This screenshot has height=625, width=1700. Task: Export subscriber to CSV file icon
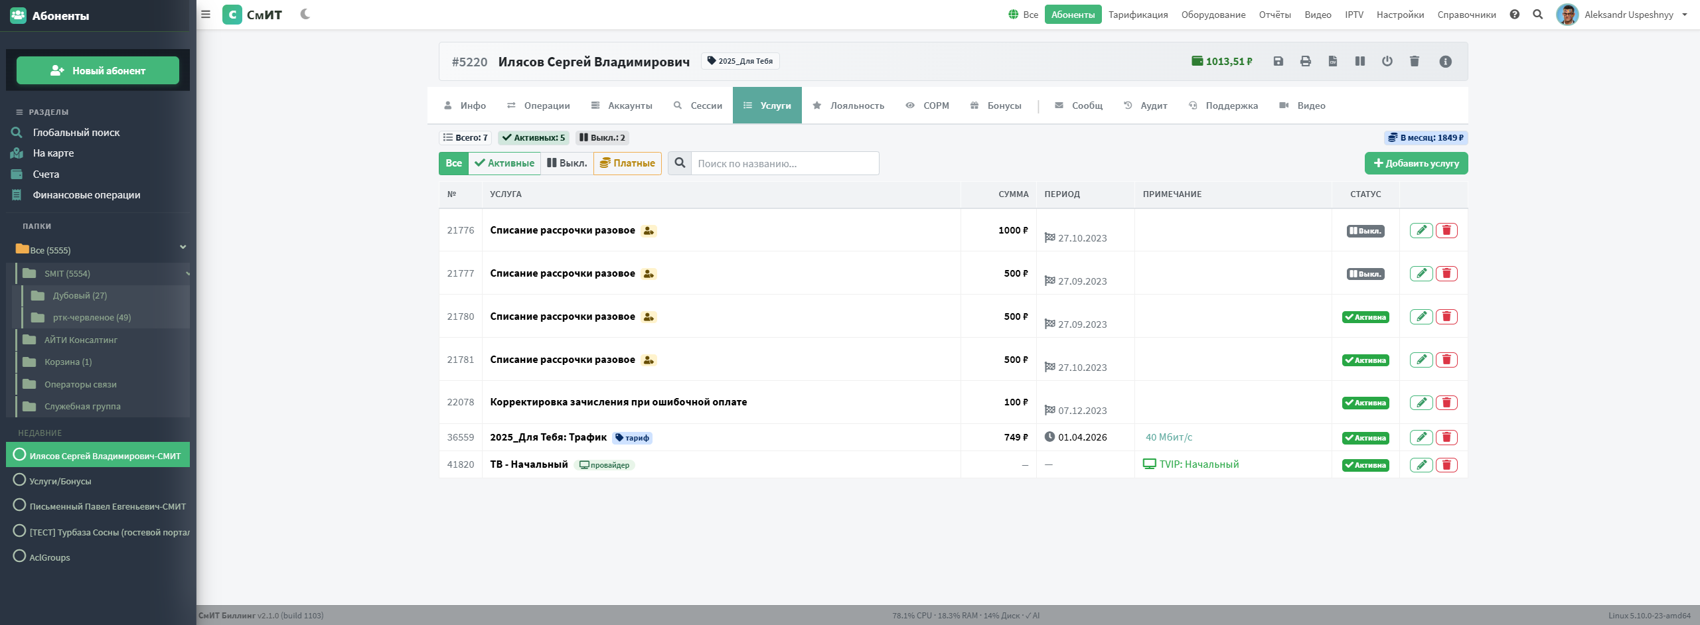click(x=1332, y=61)
